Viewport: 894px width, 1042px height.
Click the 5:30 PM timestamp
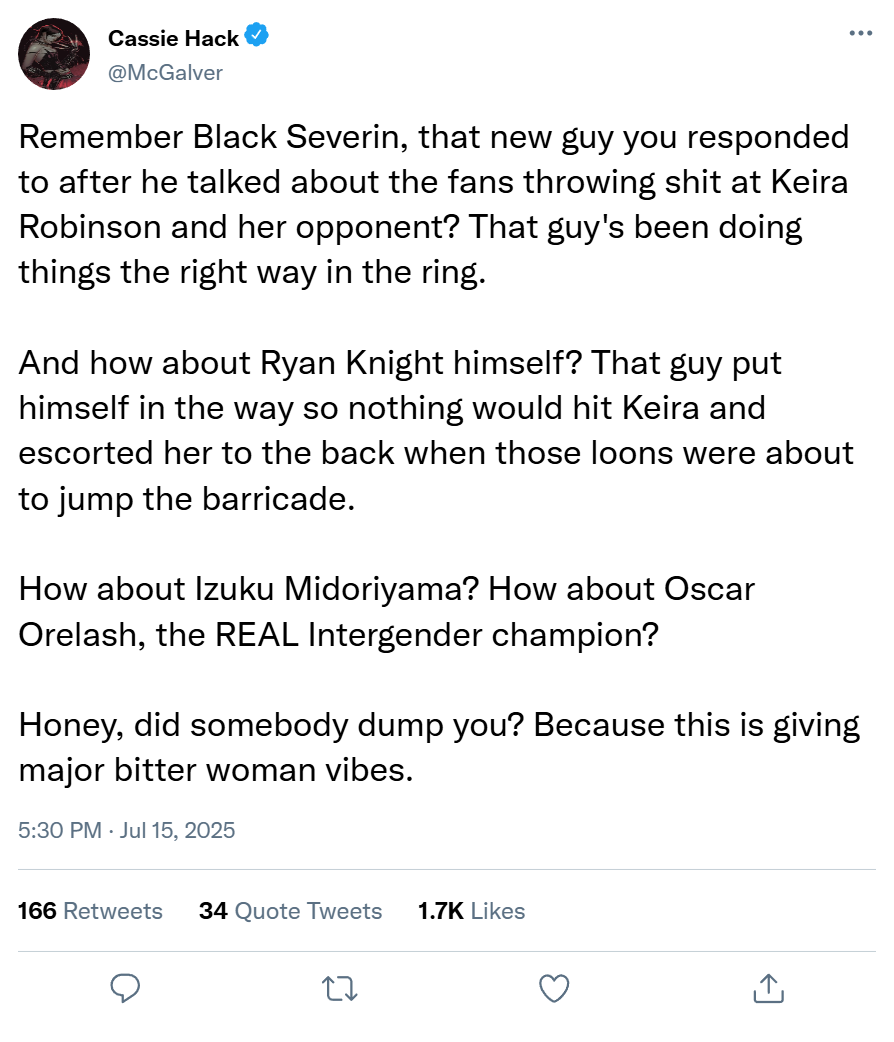(x=58, y=830)
